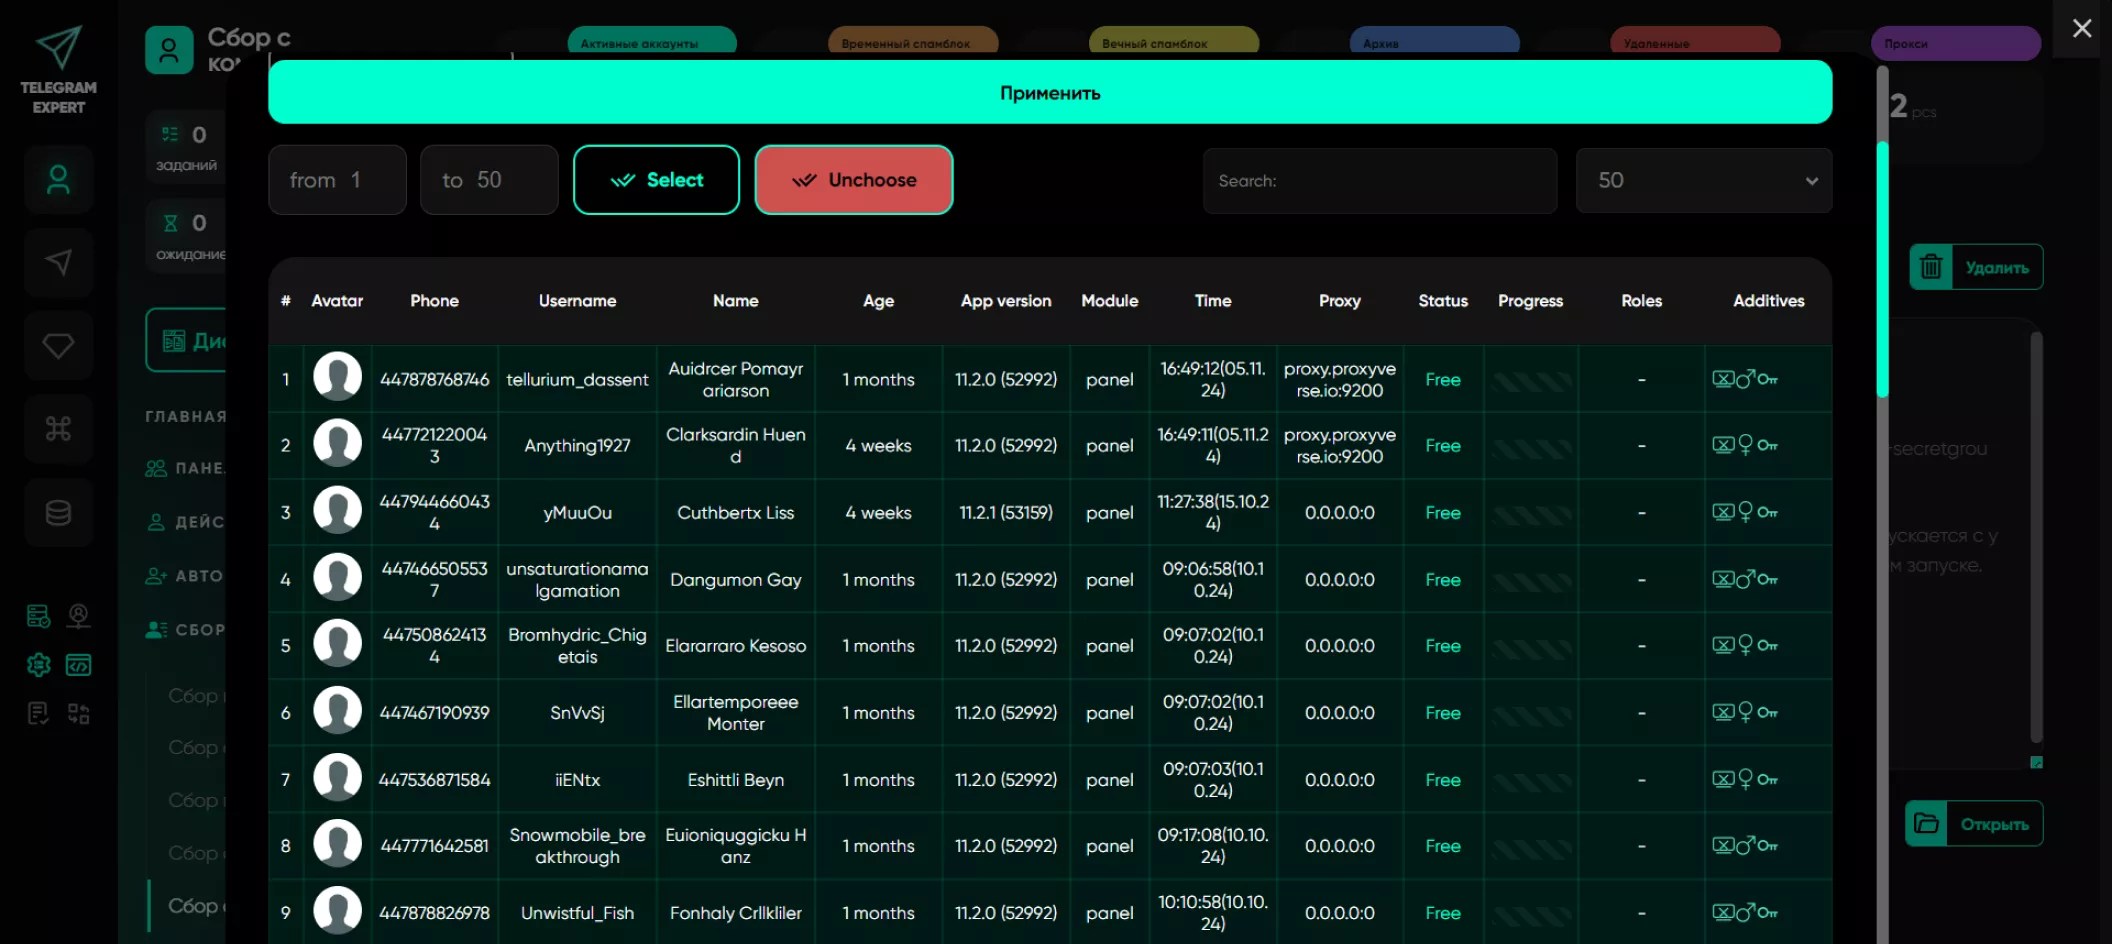Focus the Search field

1380,180
